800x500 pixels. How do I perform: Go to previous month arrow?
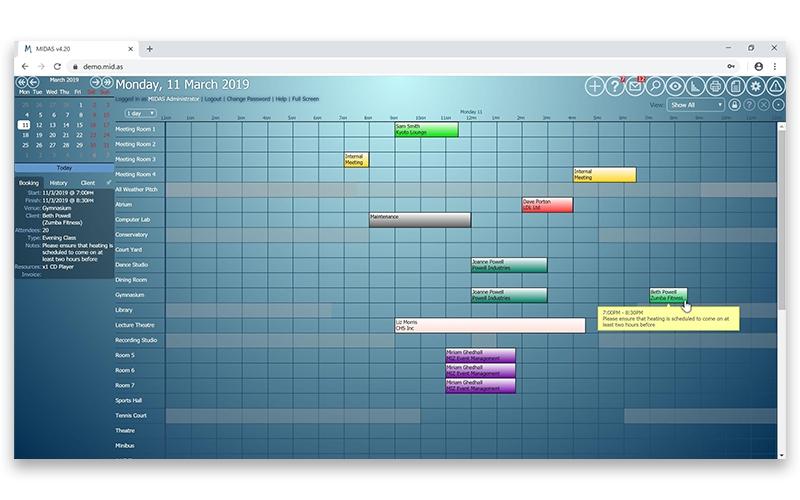click(34, 82)
